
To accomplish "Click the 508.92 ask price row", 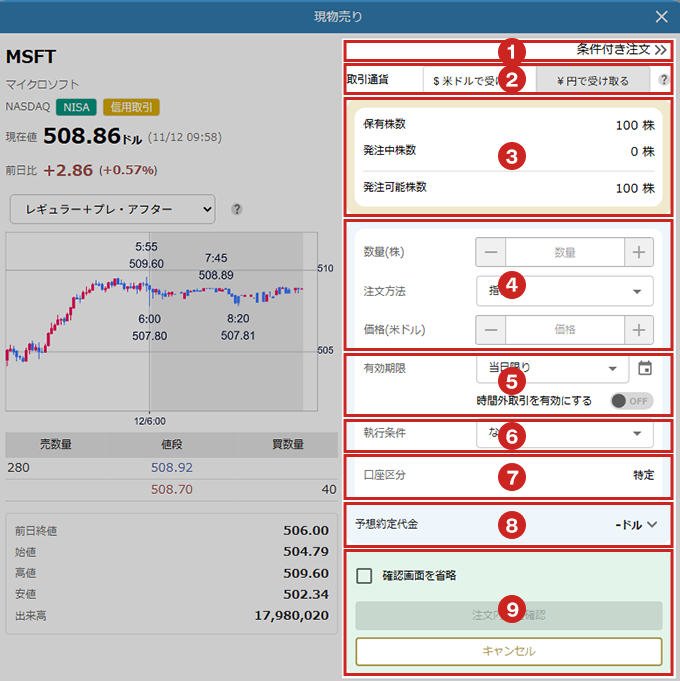I will click(172, 467).
